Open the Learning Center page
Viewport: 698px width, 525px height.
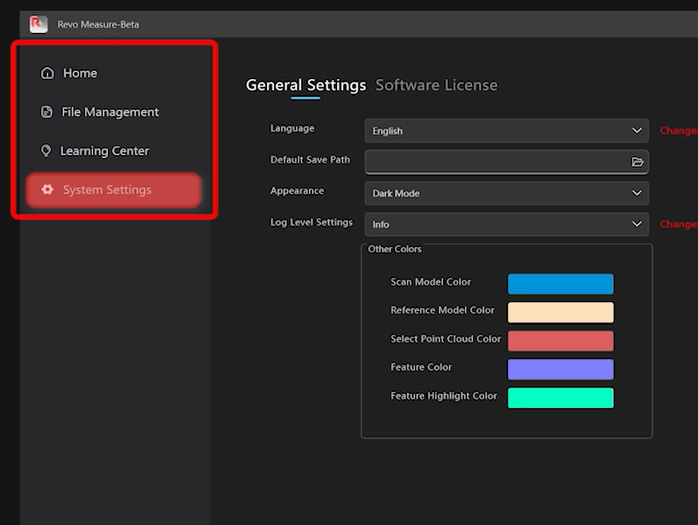coord(103,151)
